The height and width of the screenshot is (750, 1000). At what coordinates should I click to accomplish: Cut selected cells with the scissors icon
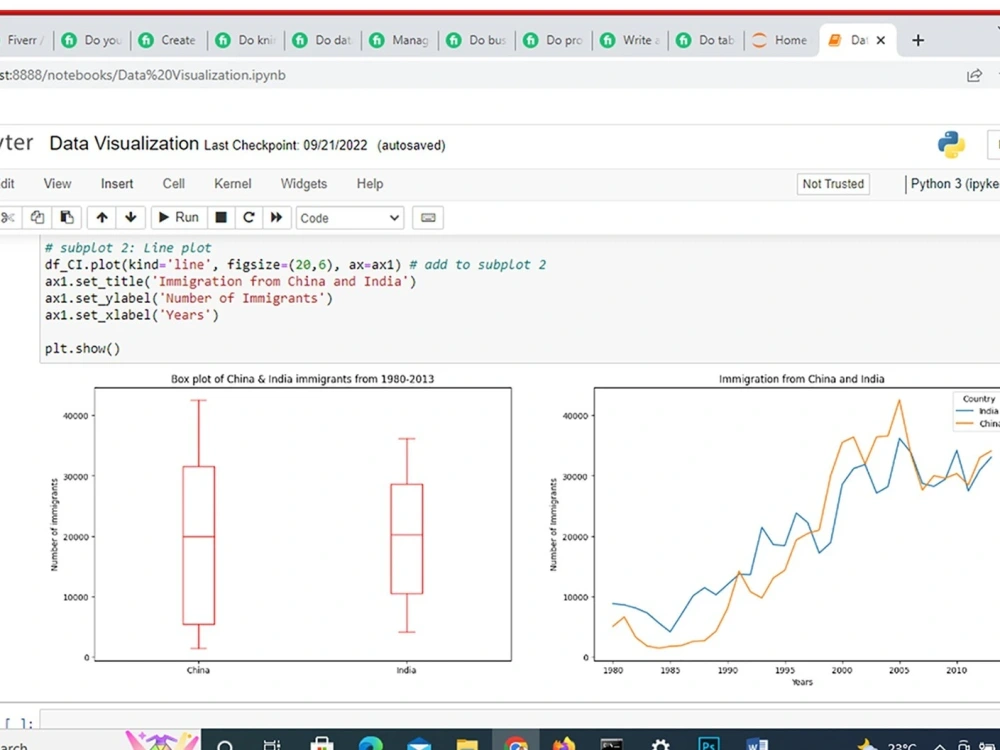point(9,217)
